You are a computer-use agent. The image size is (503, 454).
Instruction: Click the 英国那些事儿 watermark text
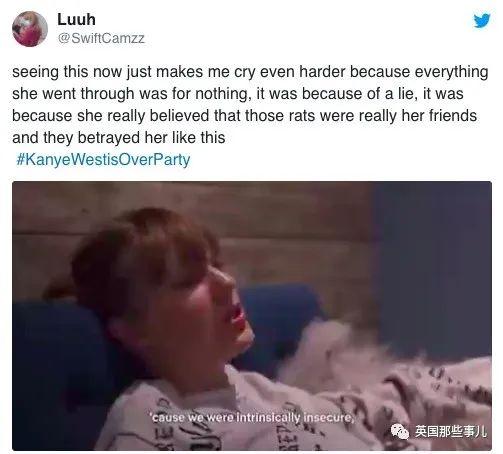[x=451, y=432]
